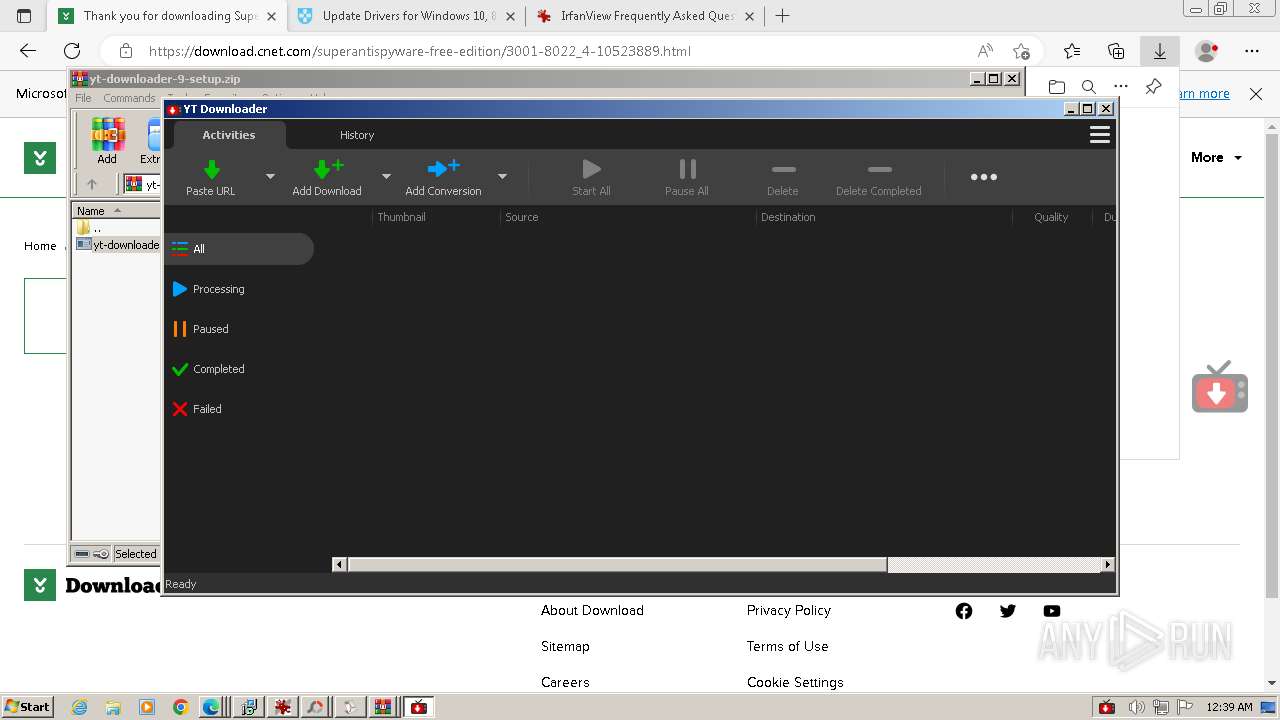Click the Quality column header
Image resolution: width=1280 pixels, height=720 pixels.
pyautogui.click(x=1051, y=217)
